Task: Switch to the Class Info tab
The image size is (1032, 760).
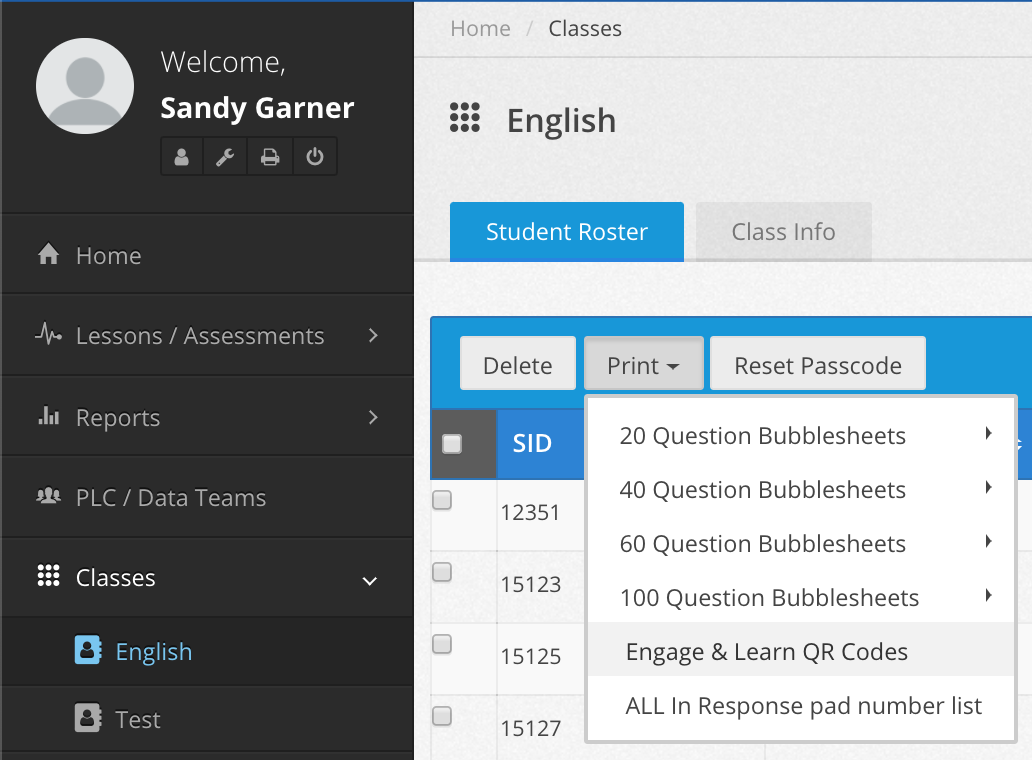Action: point(783,232)
